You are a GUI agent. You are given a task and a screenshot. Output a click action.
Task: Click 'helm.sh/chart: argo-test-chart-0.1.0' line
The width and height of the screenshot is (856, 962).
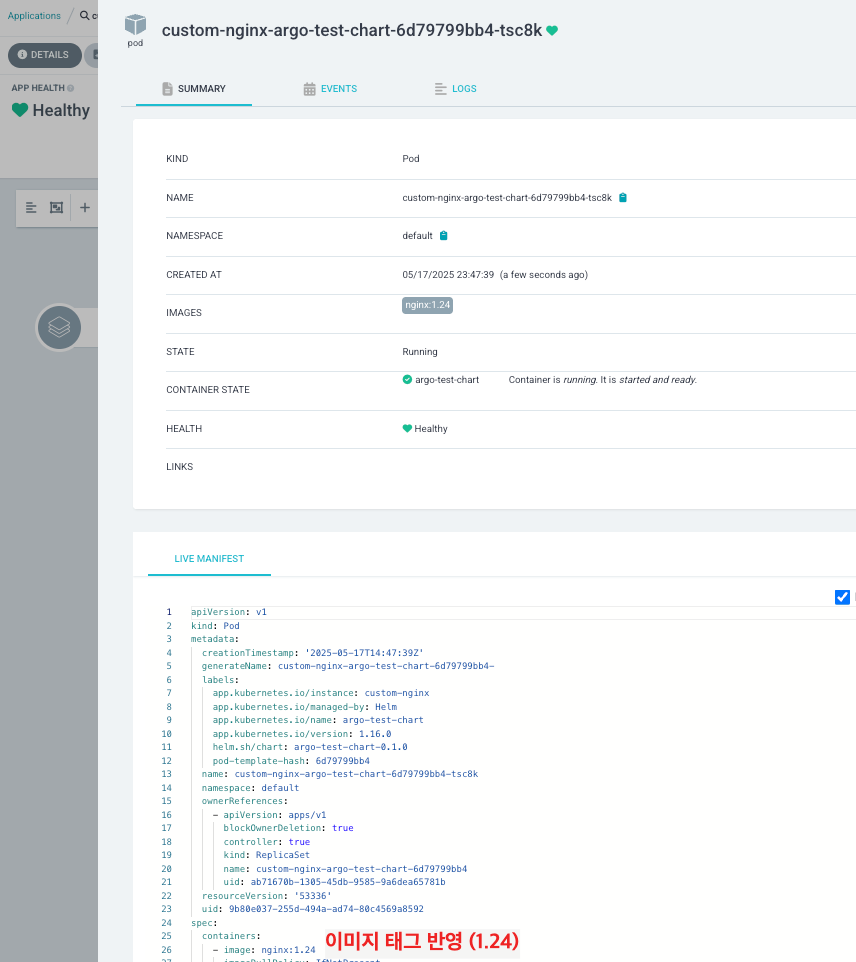click(310, 747)
